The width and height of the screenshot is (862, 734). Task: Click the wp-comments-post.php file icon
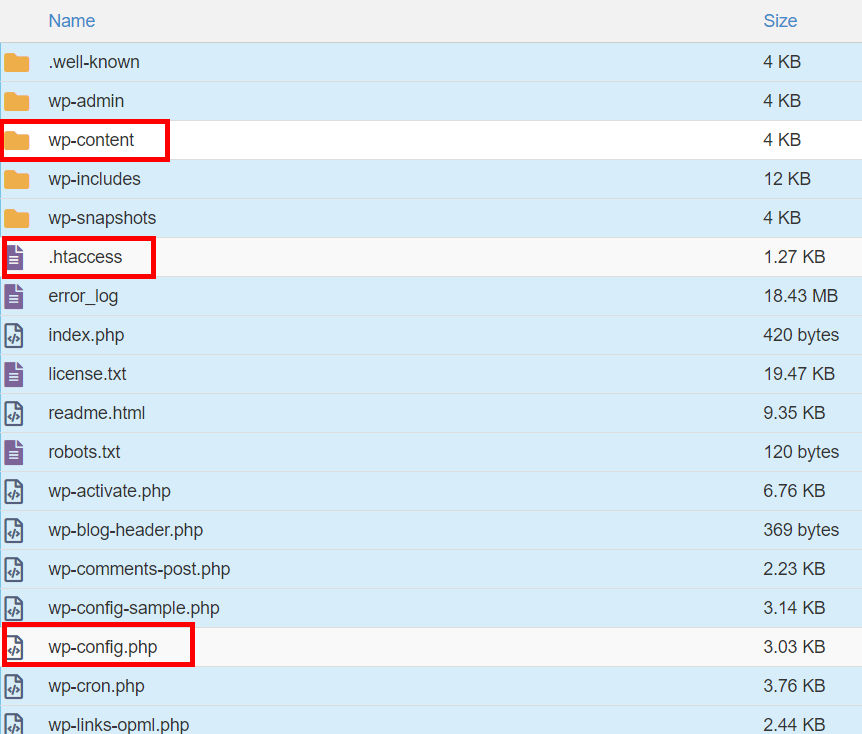click(14, 570)
